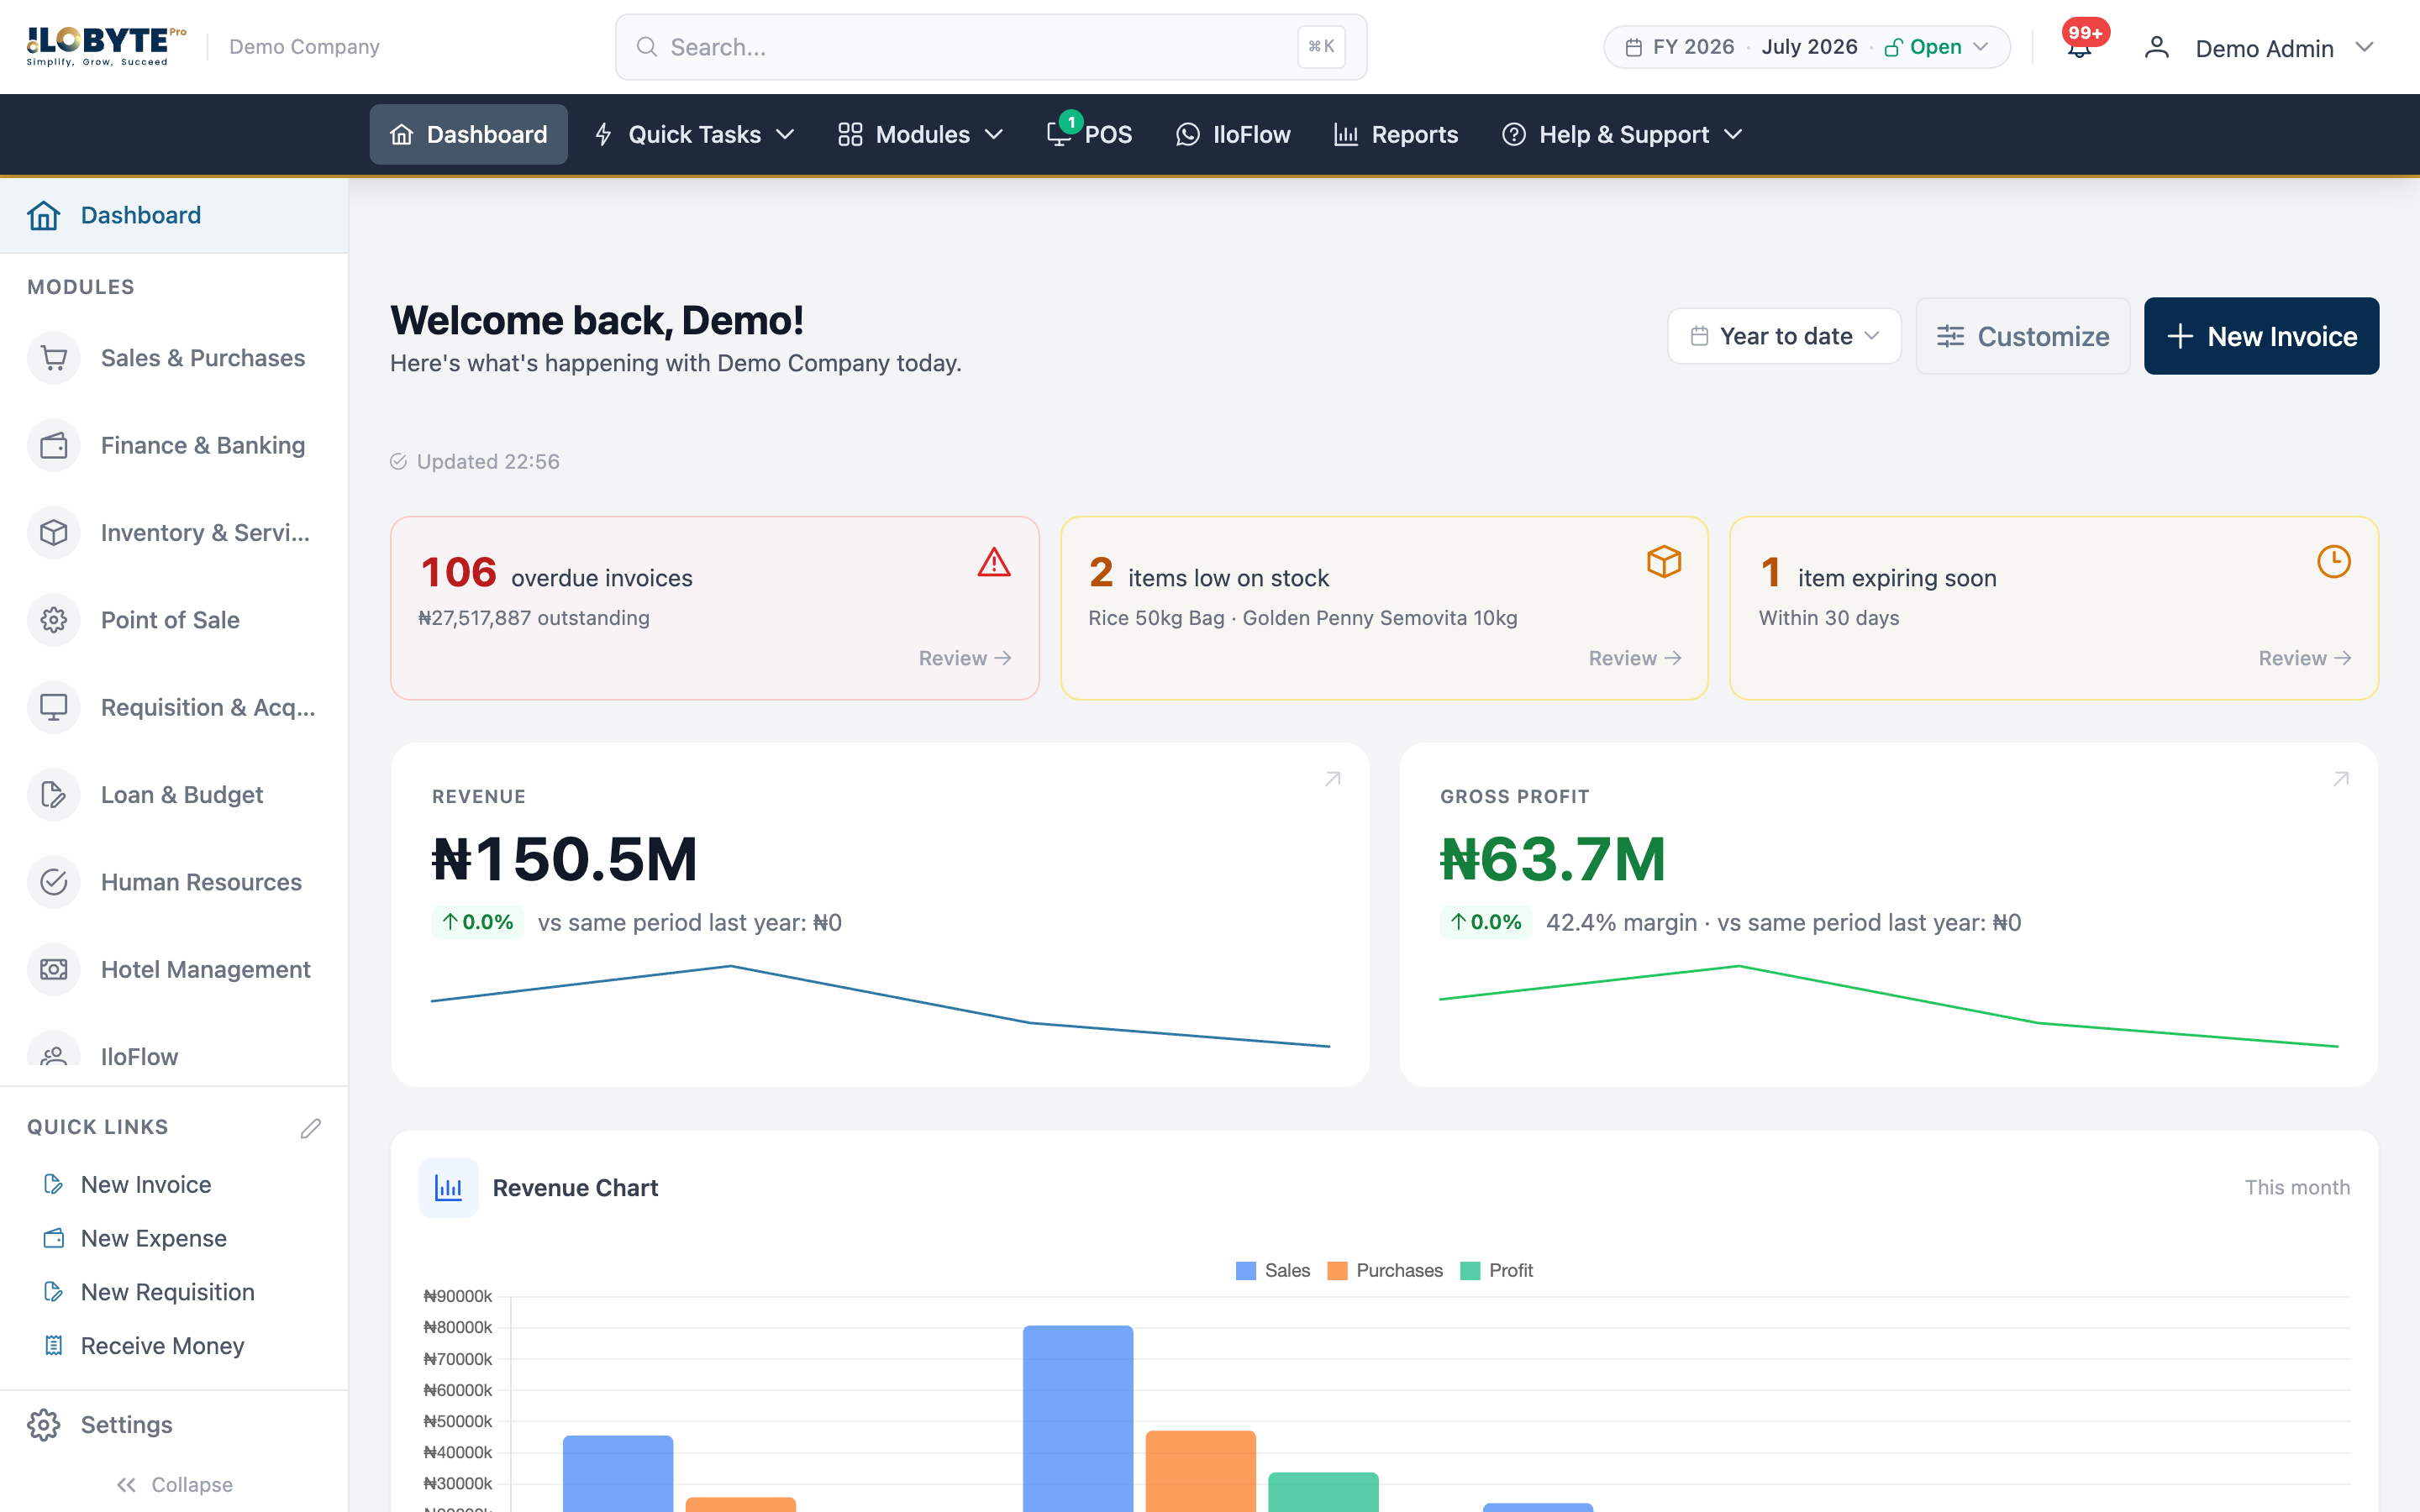Click the Point of Sale gear icon
Image resolution: width=2420 pixels, height=1512 pixels.
coord(54,620)
